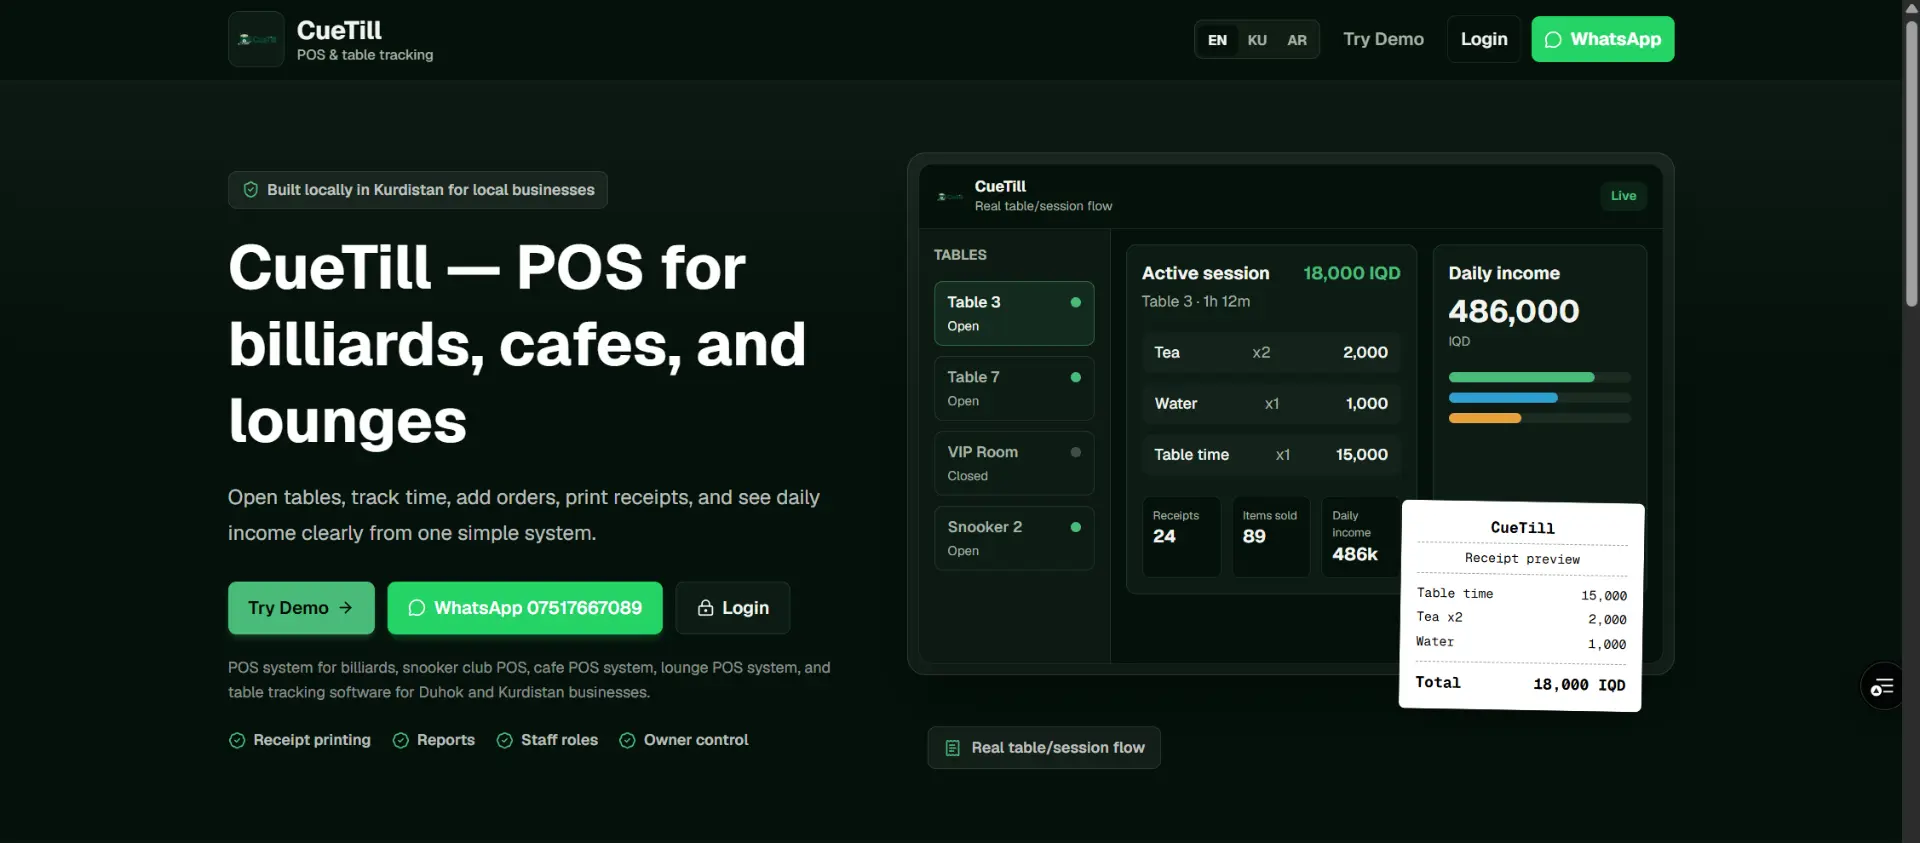Click the green status dot on Table 3
Image resolution: width=1920 pixels, height=843 pixels.
point(1076,302)
